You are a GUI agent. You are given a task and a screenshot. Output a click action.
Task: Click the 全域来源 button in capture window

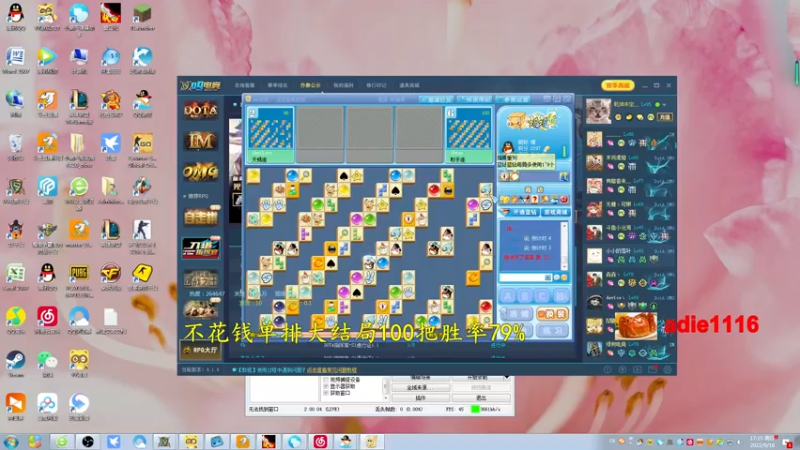(x=420, y=388)
